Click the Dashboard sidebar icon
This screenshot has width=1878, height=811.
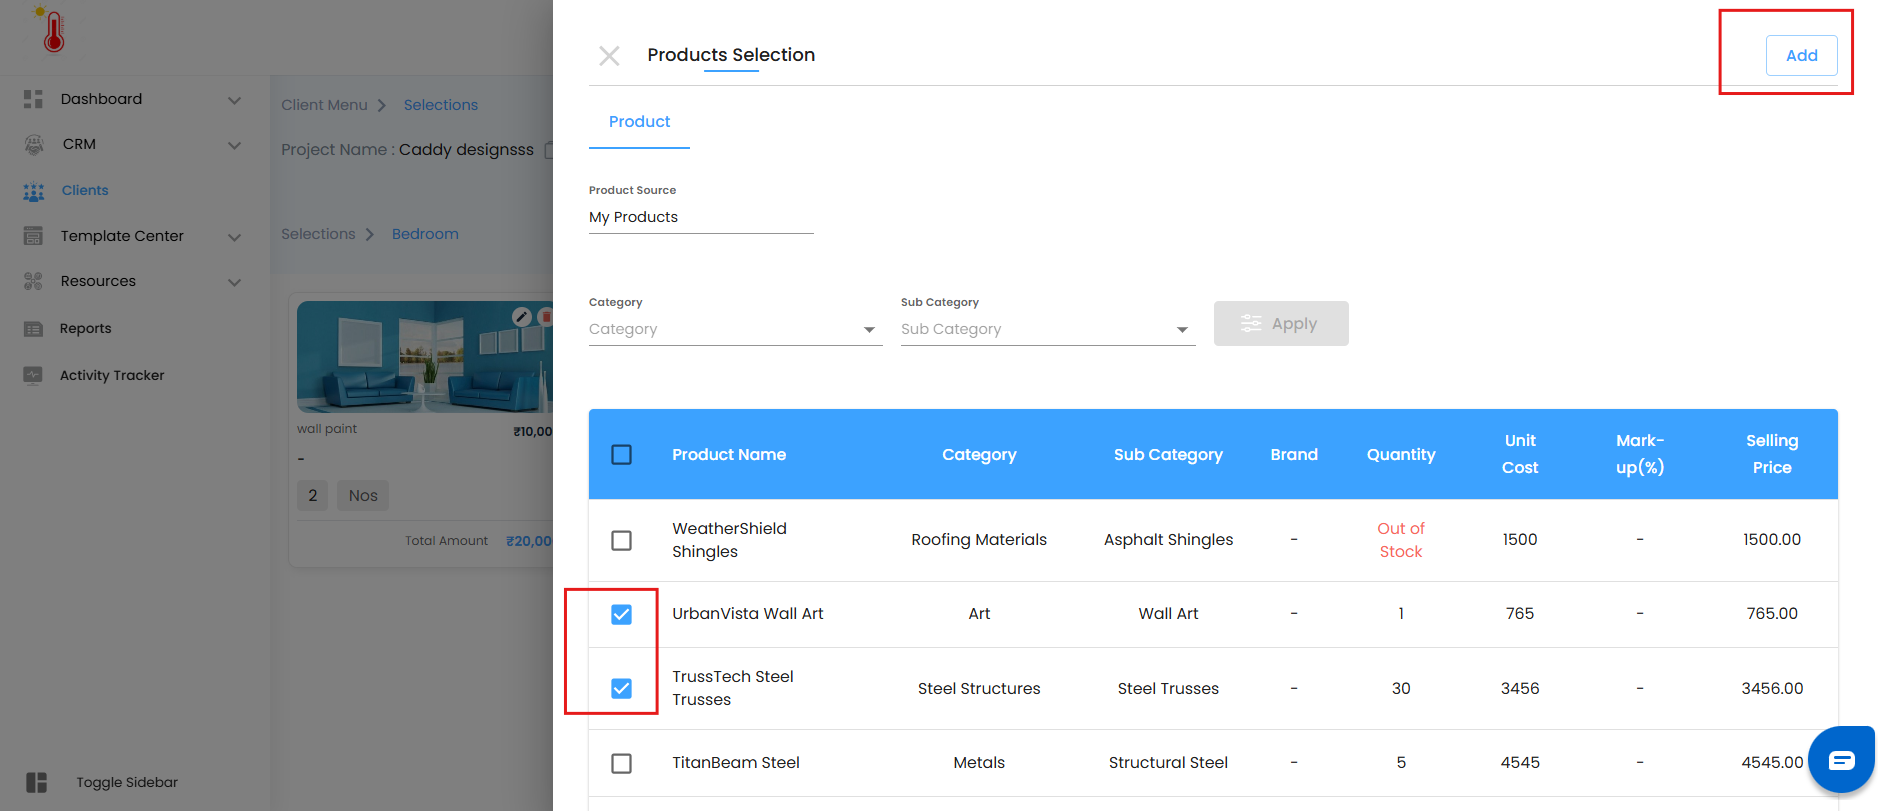(x=34, y=99)
